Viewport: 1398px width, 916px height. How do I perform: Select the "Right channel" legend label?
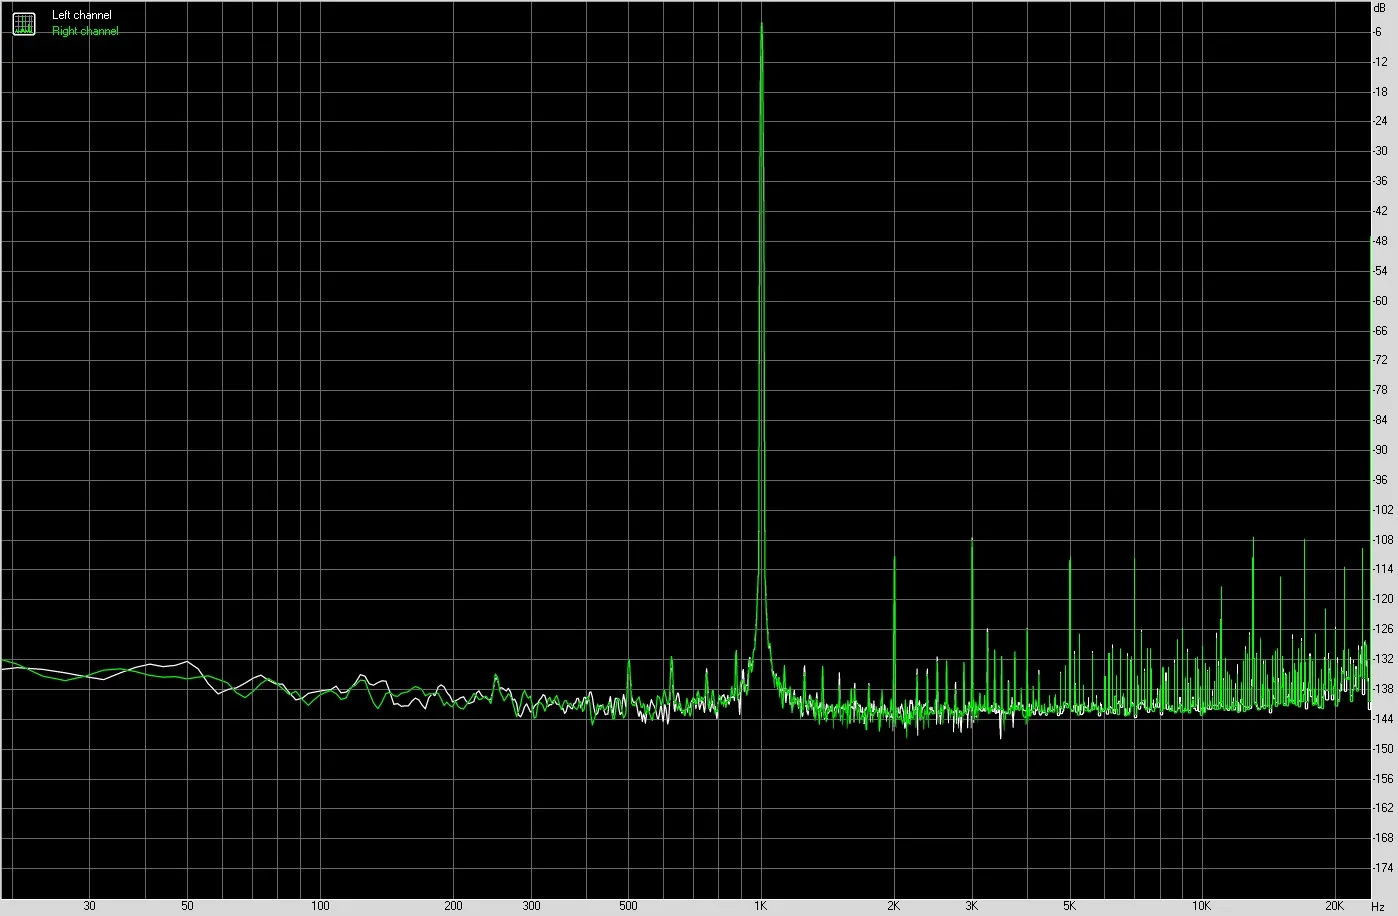click(x=85, y=31)
